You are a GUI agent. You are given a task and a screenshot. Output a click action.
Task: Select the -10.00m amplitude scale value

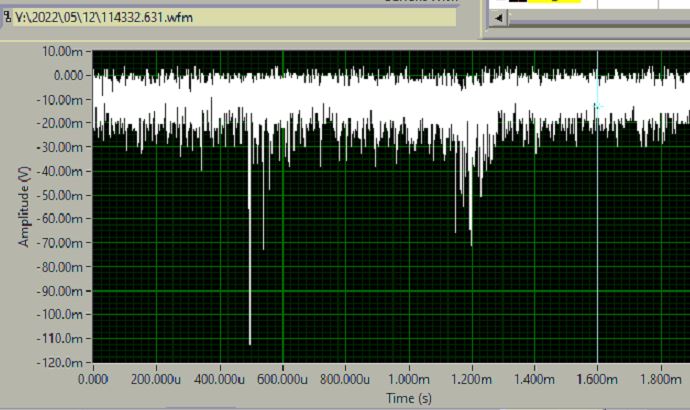pyautogui.click(x=60, y=100)
